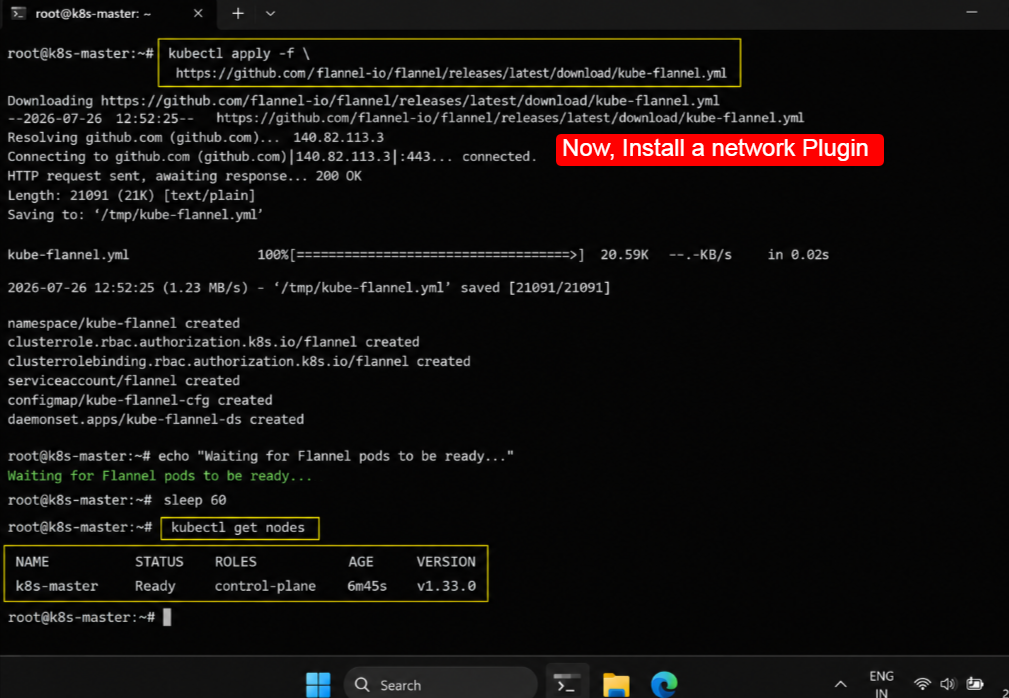Click the 'kubectl apply -f \' command text

pyautogui.click(x=239, y=53)
